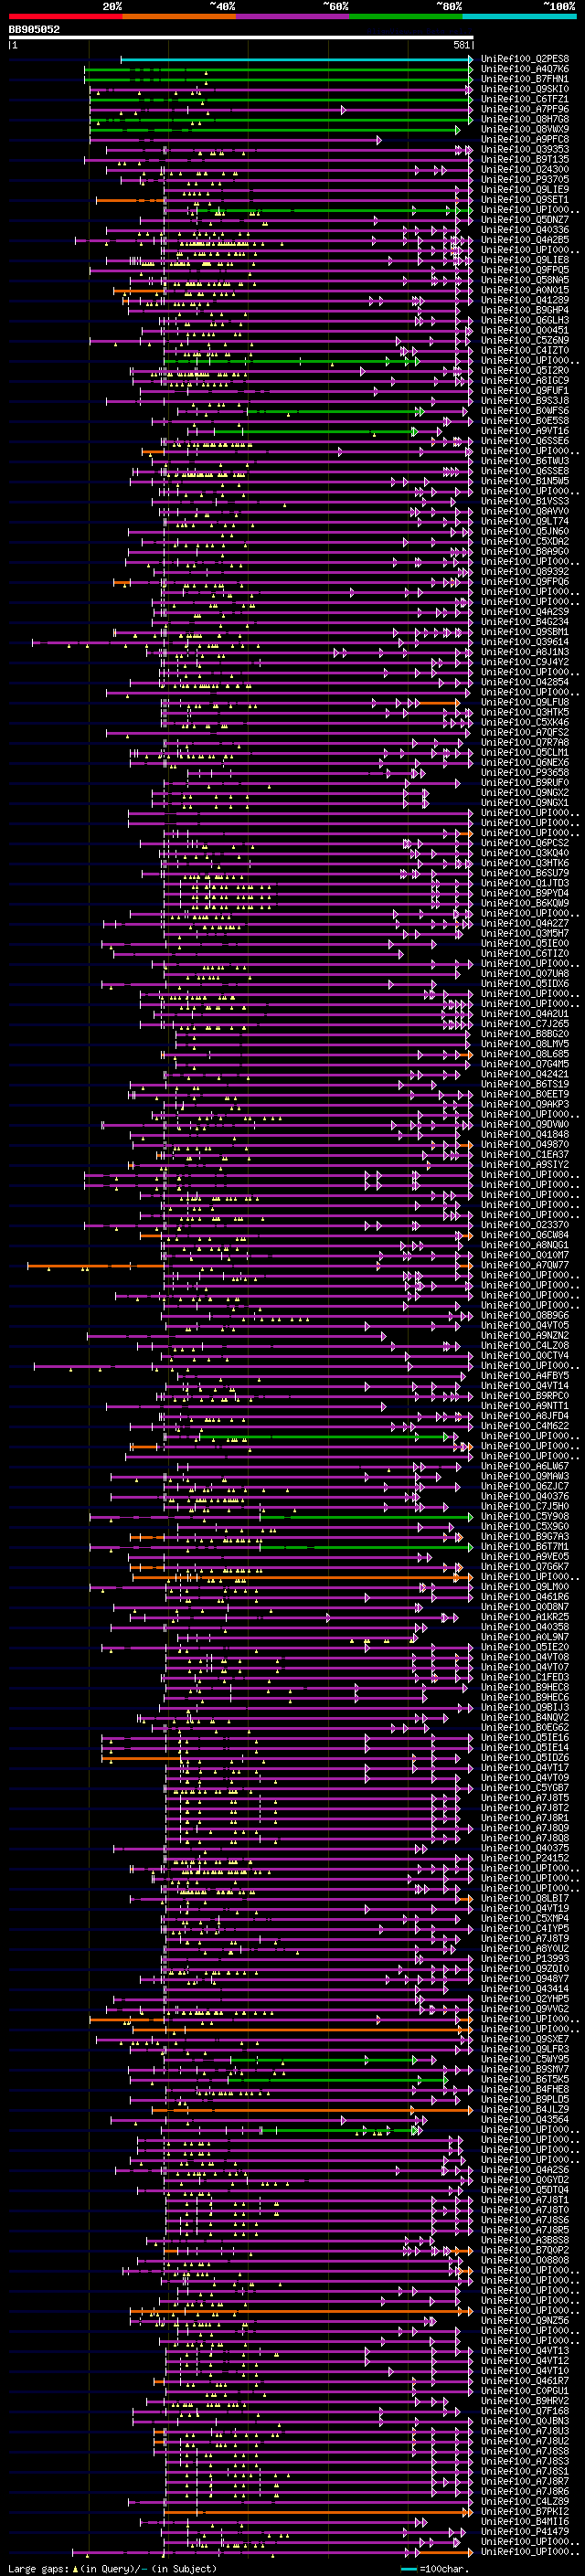Viewport: 585px width, 2576px height.
Task: Open hit UniRef100_Q4A2B5
Action: click(x=525, y=240)
